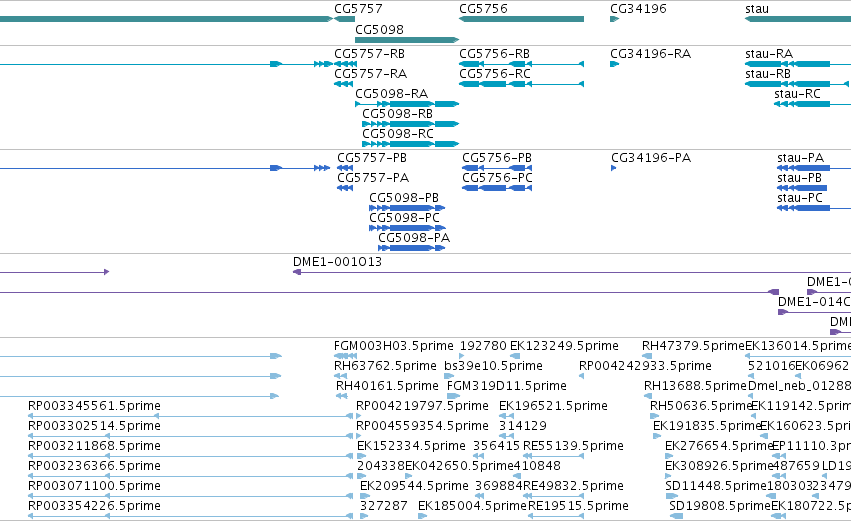Select EST RP003354226.5prime
This screenshot has width=851, height=521.
(94, 506)
